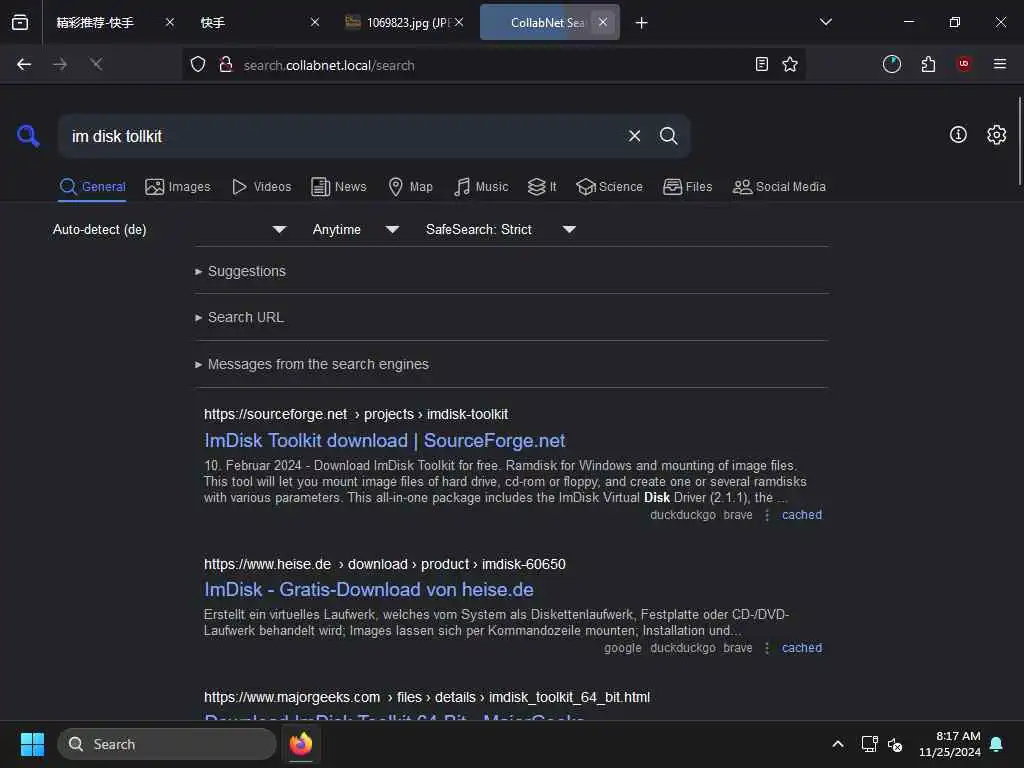The height and width of the screenshot is (768, 1024).
Task: Go back to previous page
Action: (x=24, y=64)
